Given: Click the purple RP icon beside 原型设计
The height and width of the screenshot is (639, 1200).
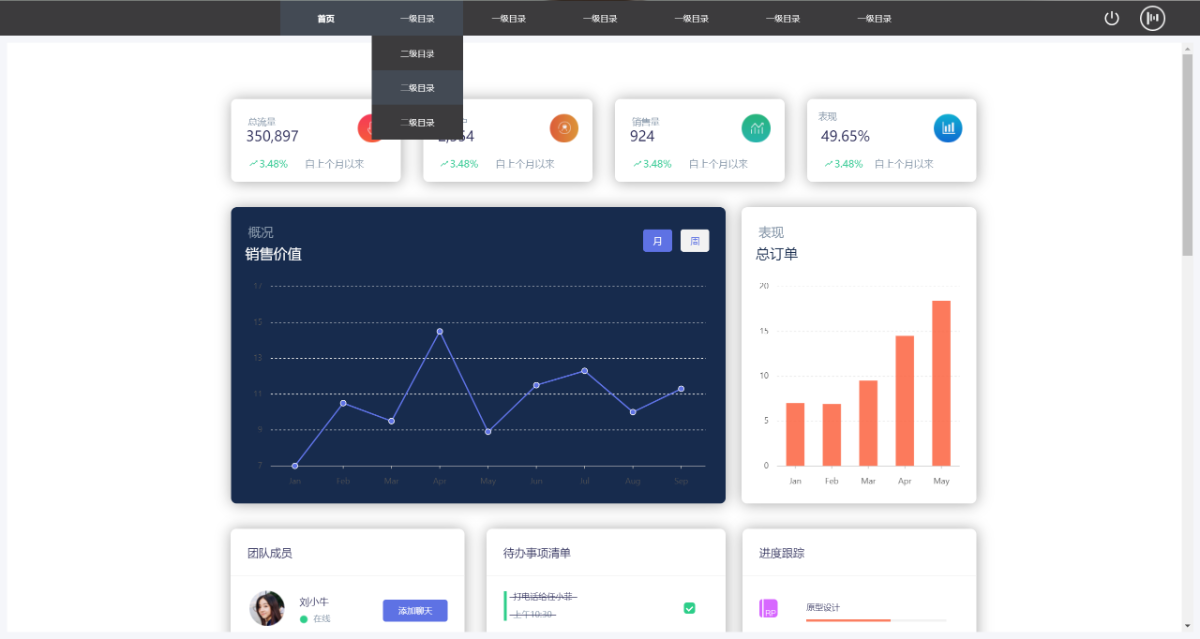Looking at the screenshot, I should click(769, 608).
